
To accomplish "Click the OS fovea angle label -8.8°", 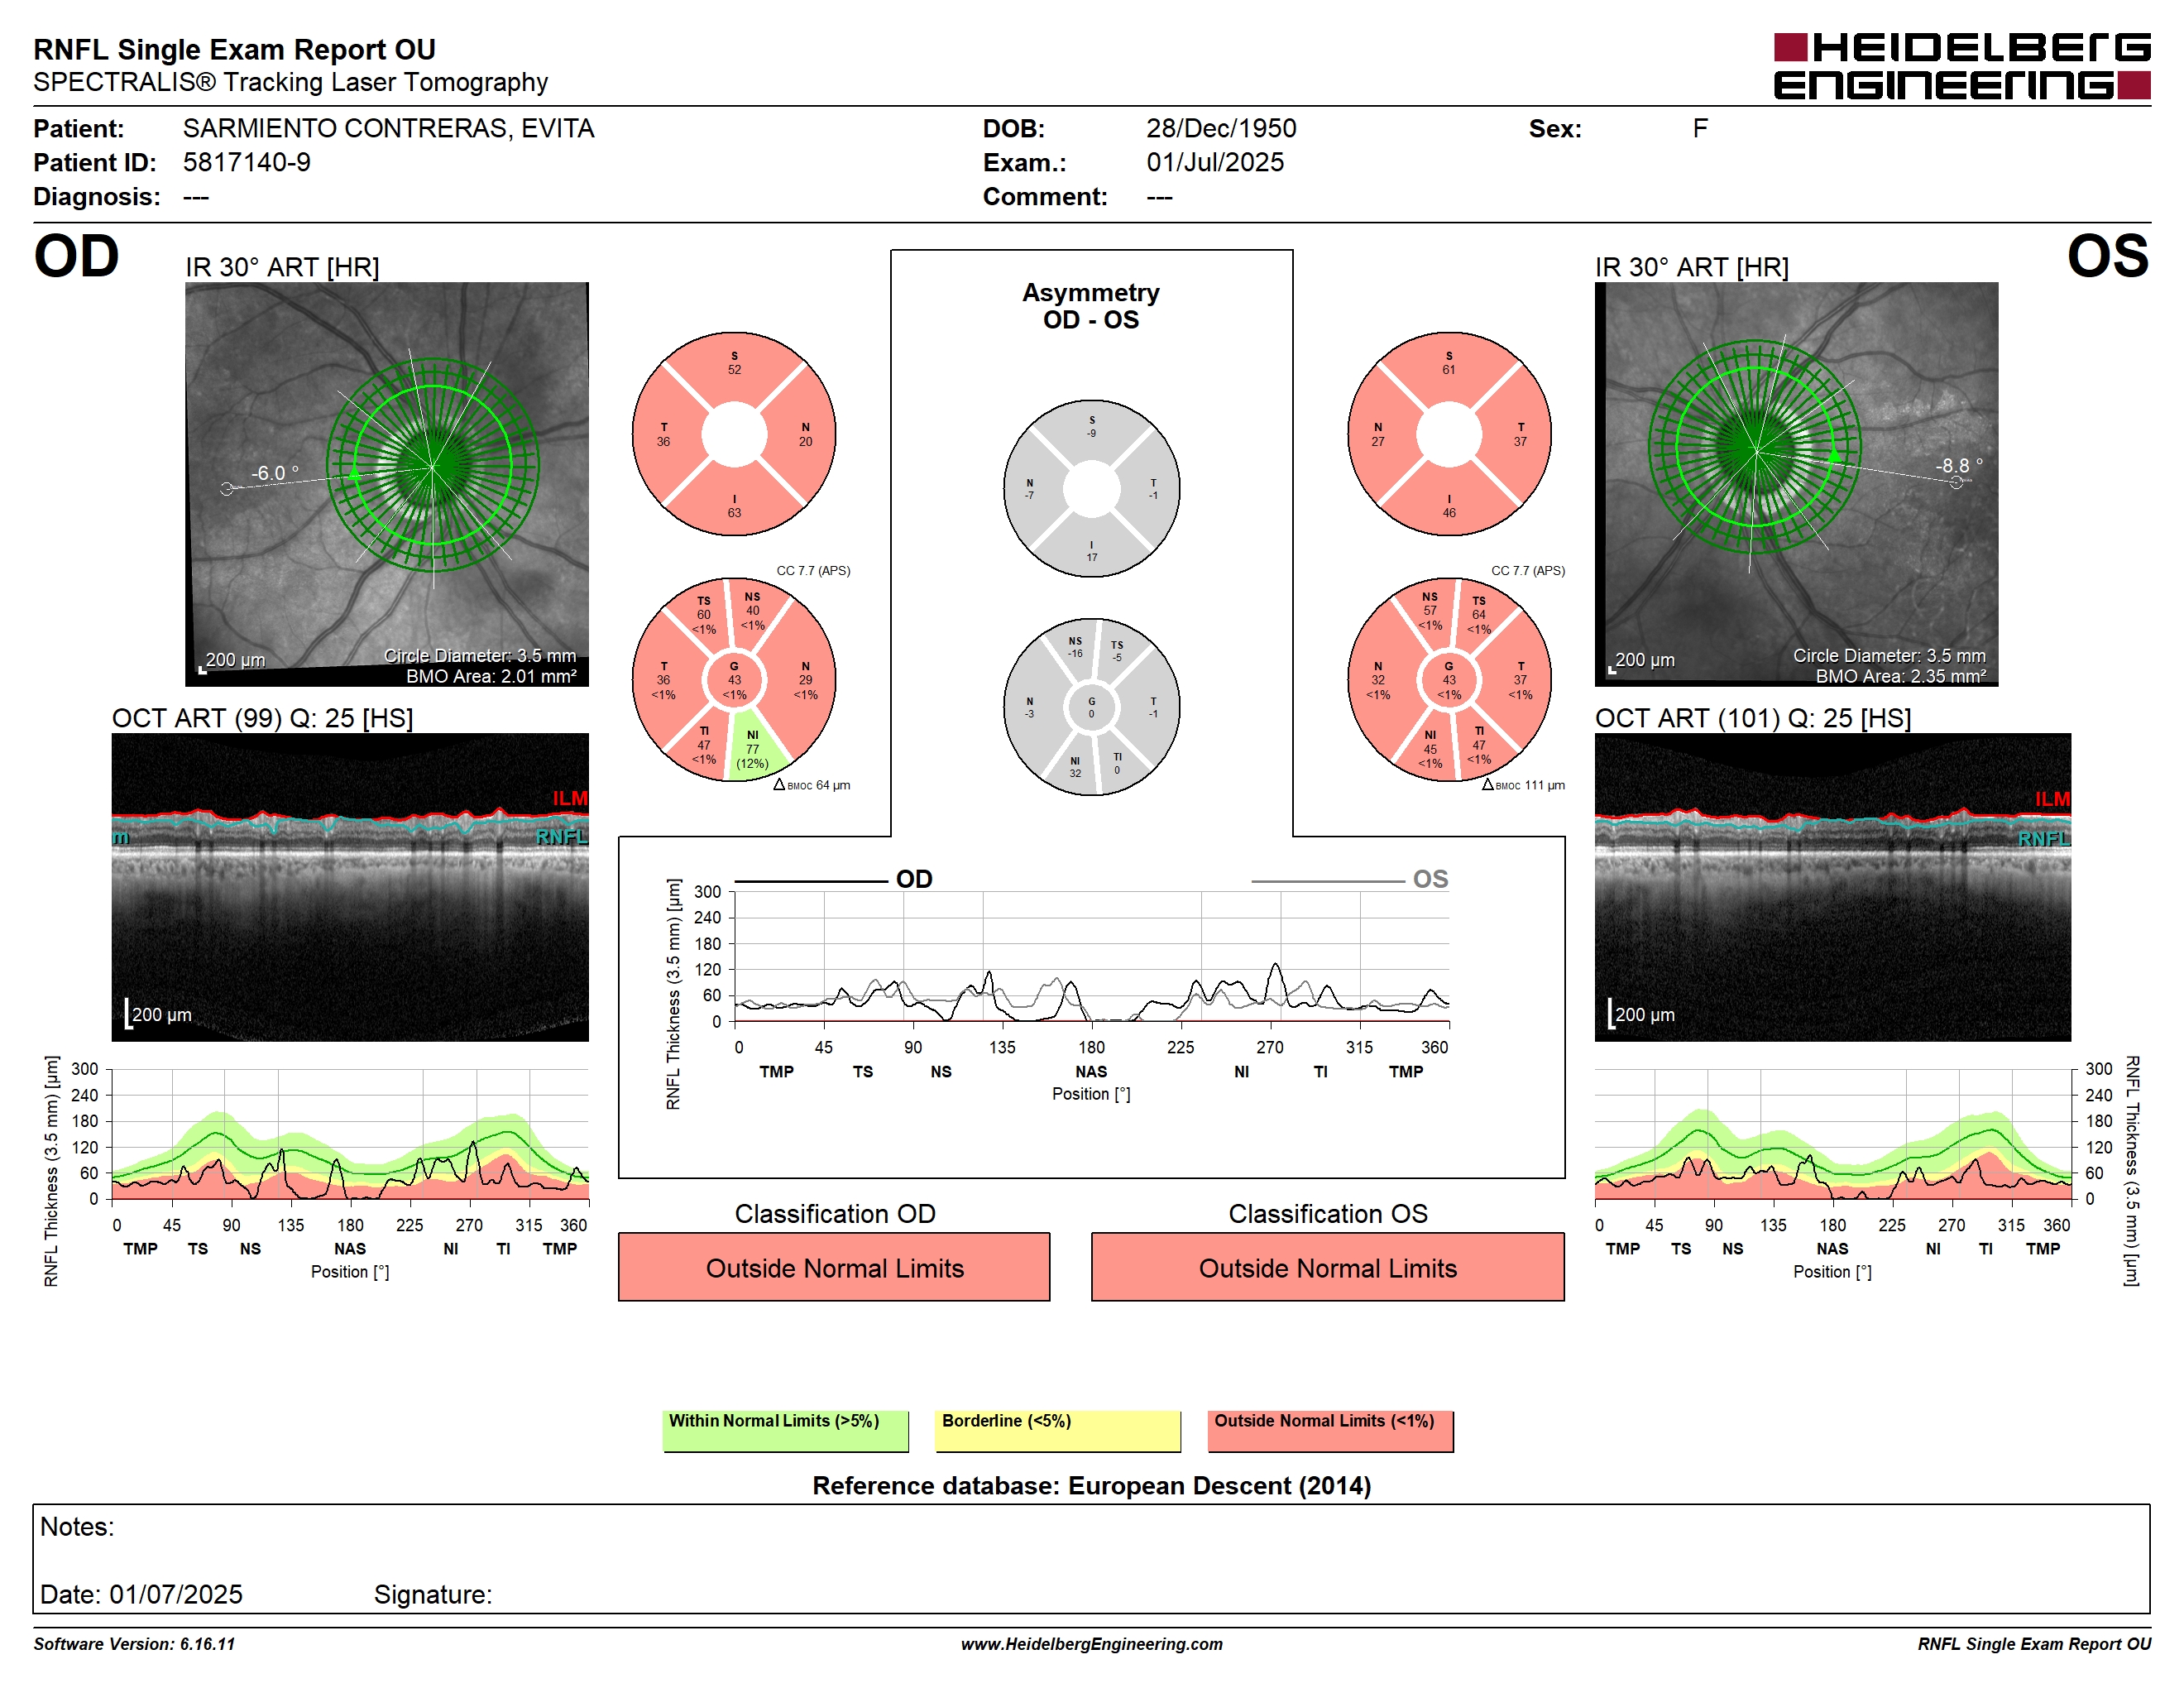I will pos(1958,466).
